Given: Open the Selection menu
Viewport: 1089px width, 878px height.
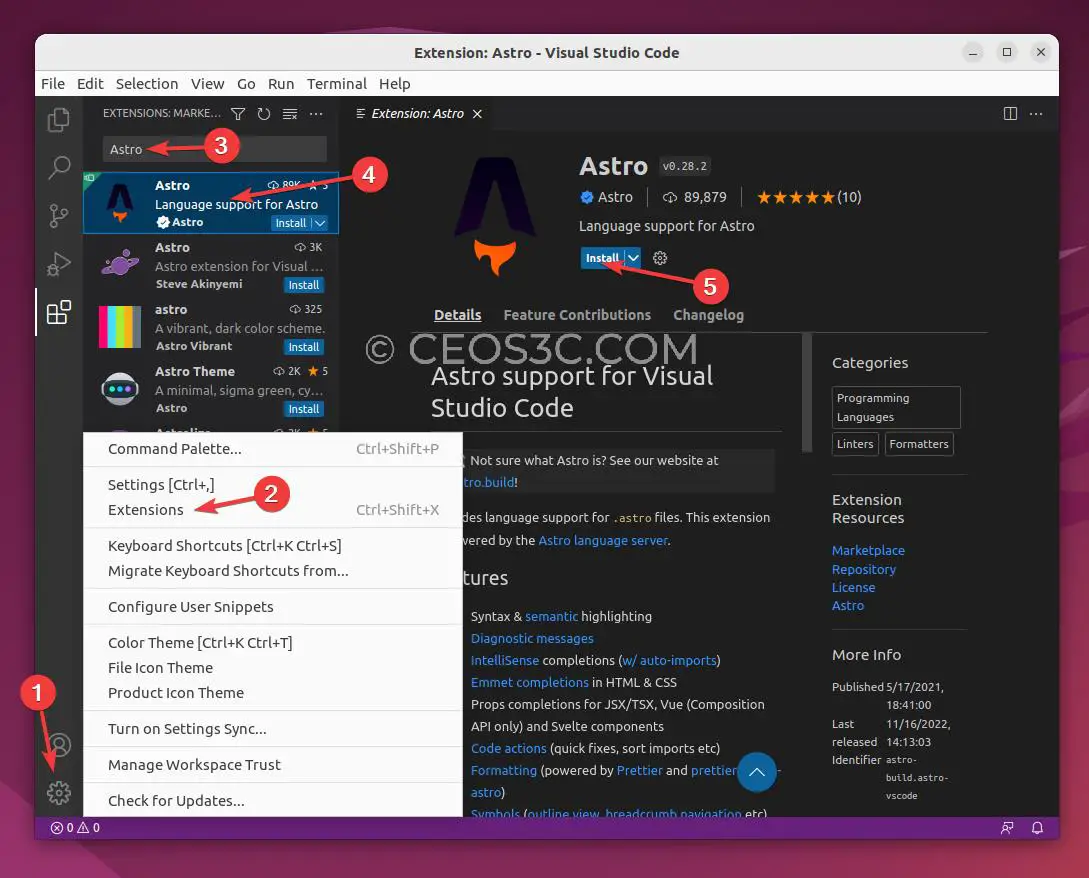Looking at the screenshot, I should pyautogui.click(x=147, y=84).
